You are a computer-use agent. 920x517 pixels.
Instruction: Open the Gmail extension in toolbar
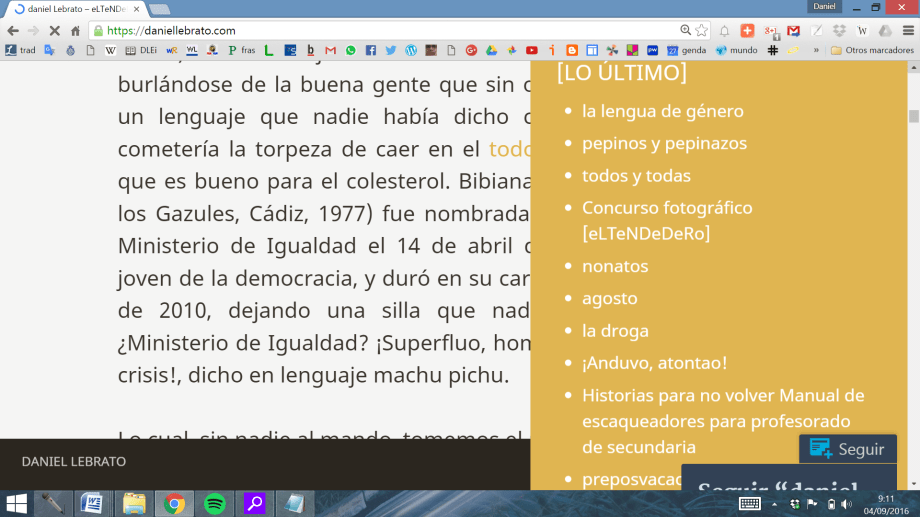point(793,31)
